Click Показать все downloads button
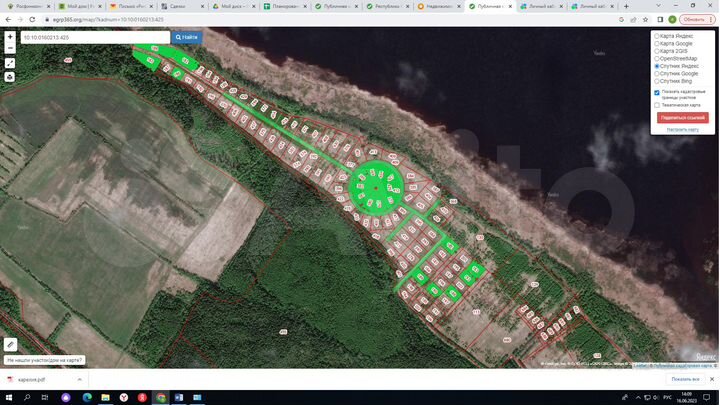Screen dimensions: 720x405 click(x=685, y=379)
